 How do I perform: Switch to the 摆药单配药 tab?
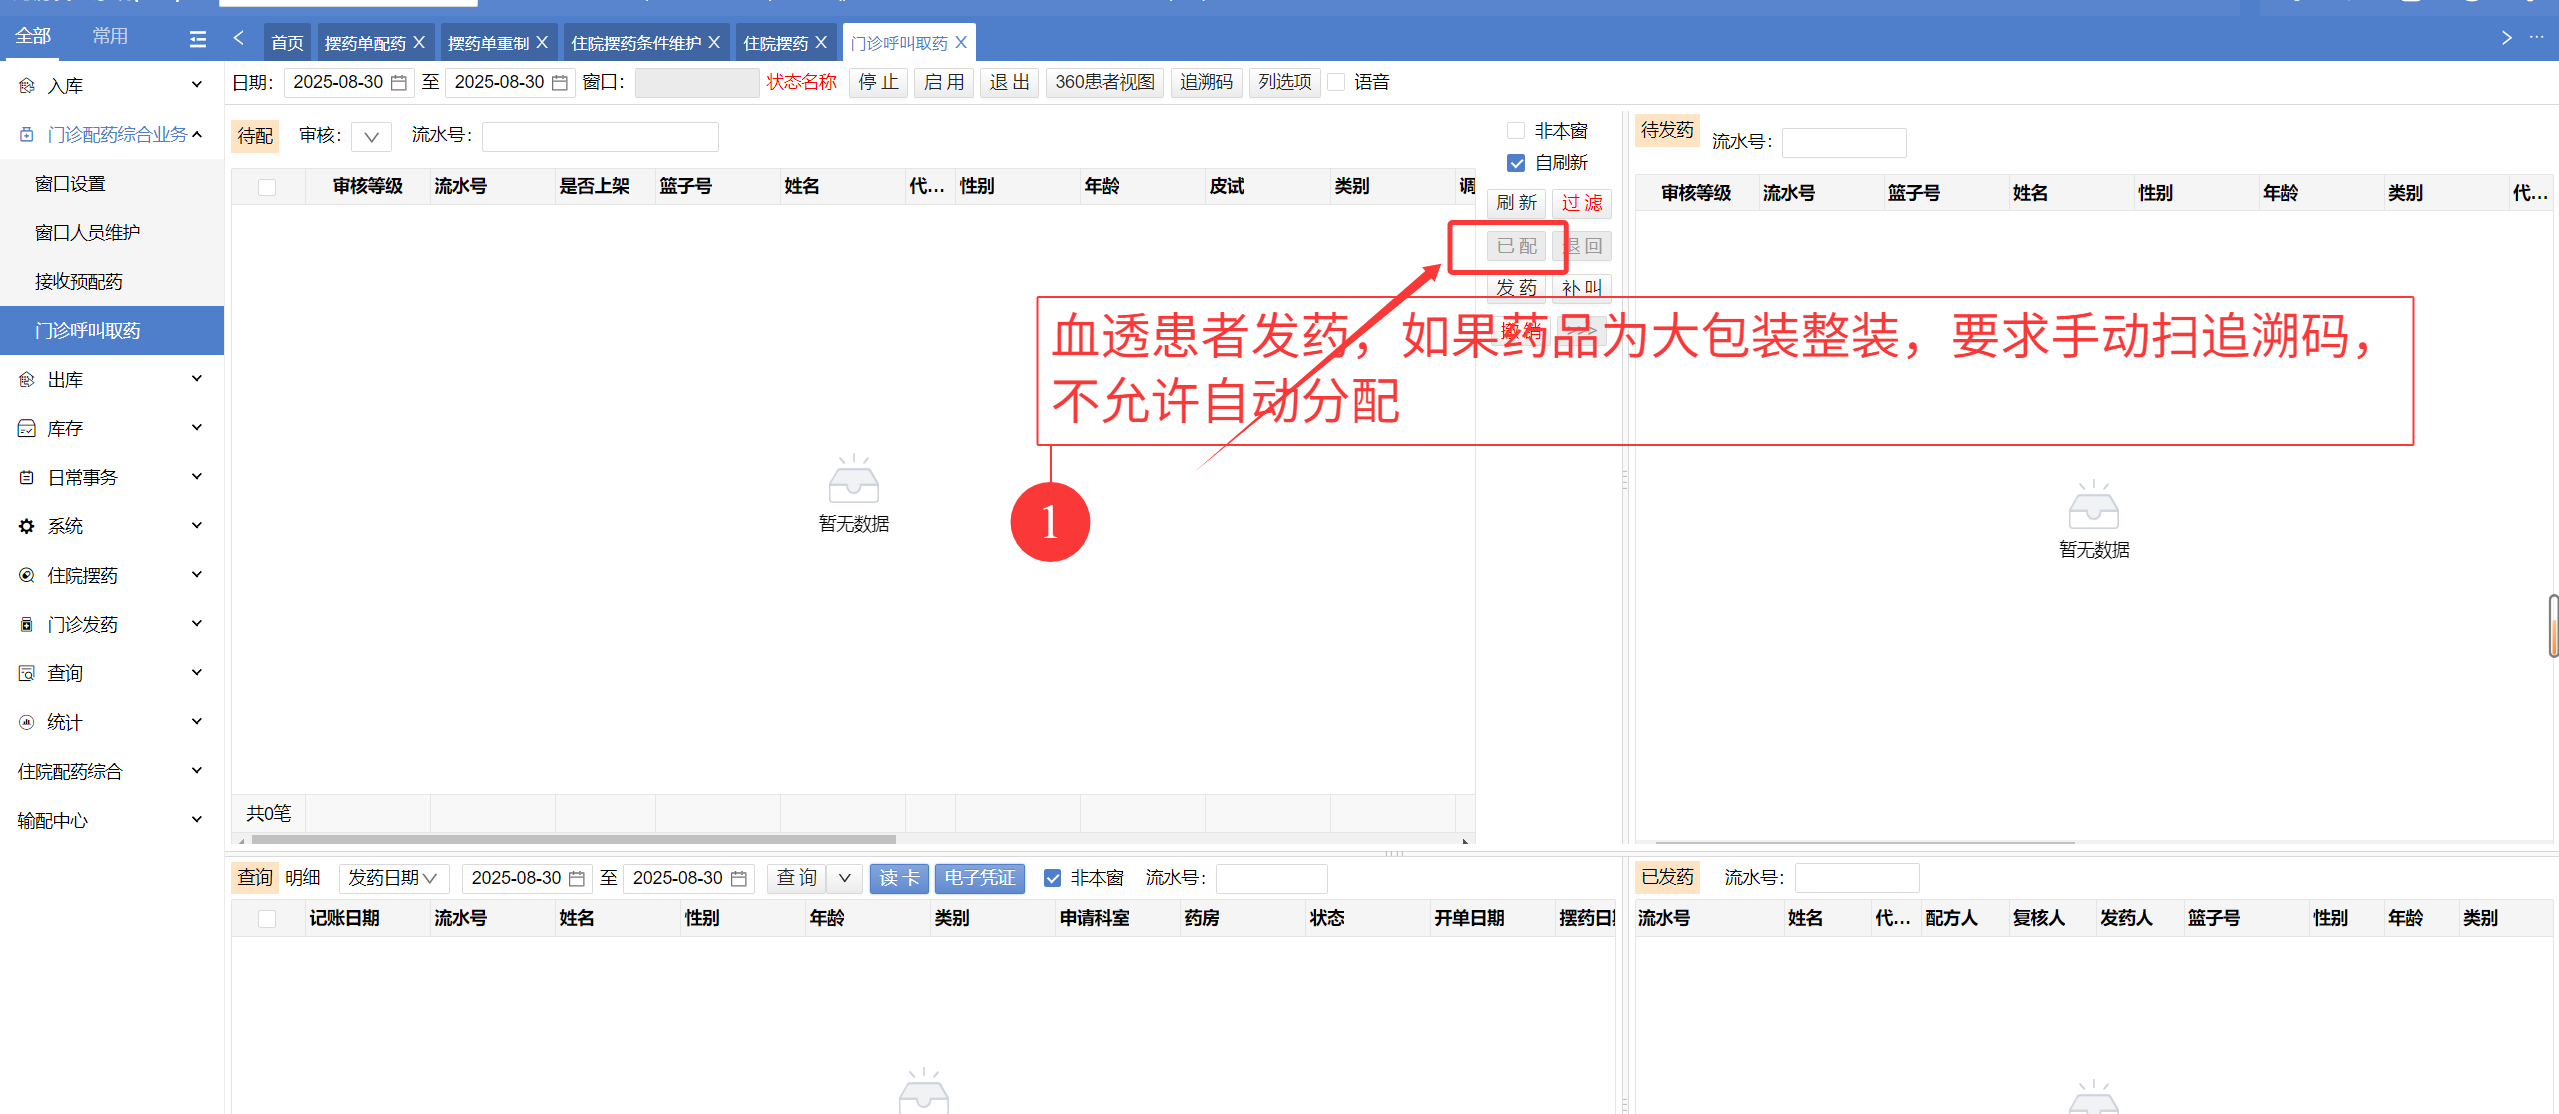pyautogui.click(x=365, y=43)
